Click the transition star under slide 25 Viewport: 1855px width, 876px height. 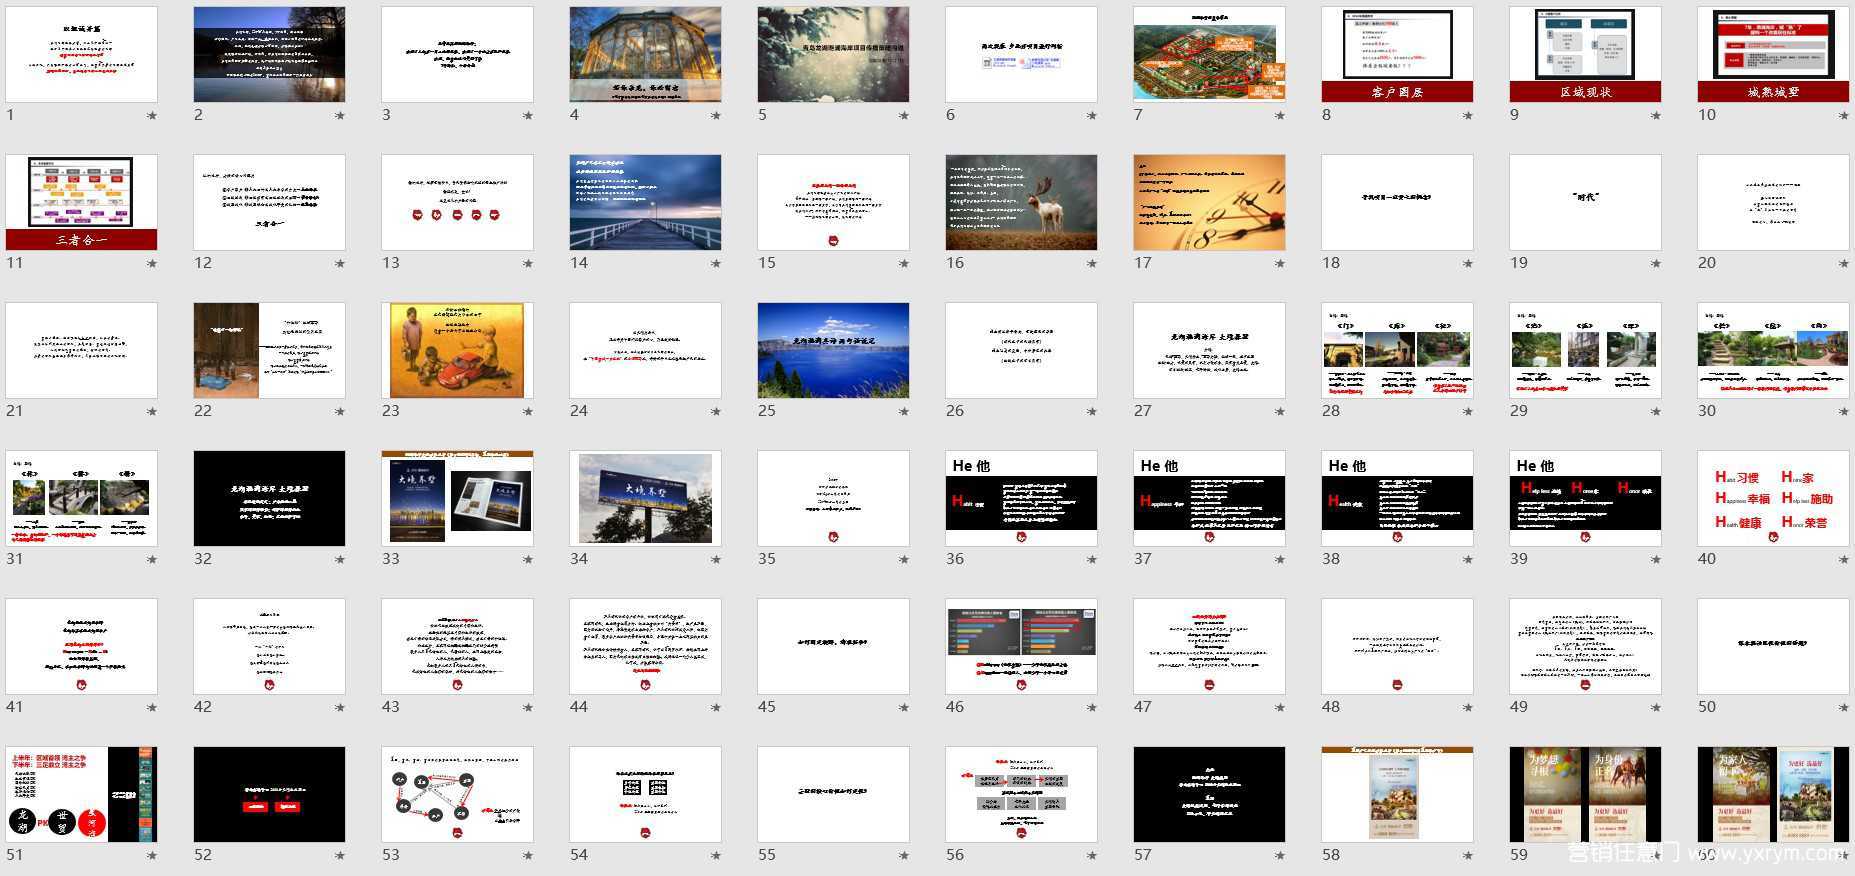pos(904,412)
